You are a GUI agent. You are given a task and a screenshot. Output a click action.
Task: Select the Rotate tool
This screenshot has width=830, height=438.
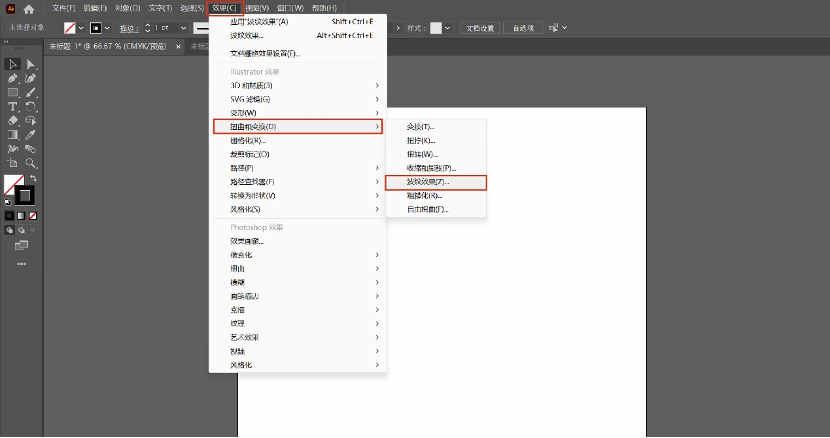pos(31,106)
